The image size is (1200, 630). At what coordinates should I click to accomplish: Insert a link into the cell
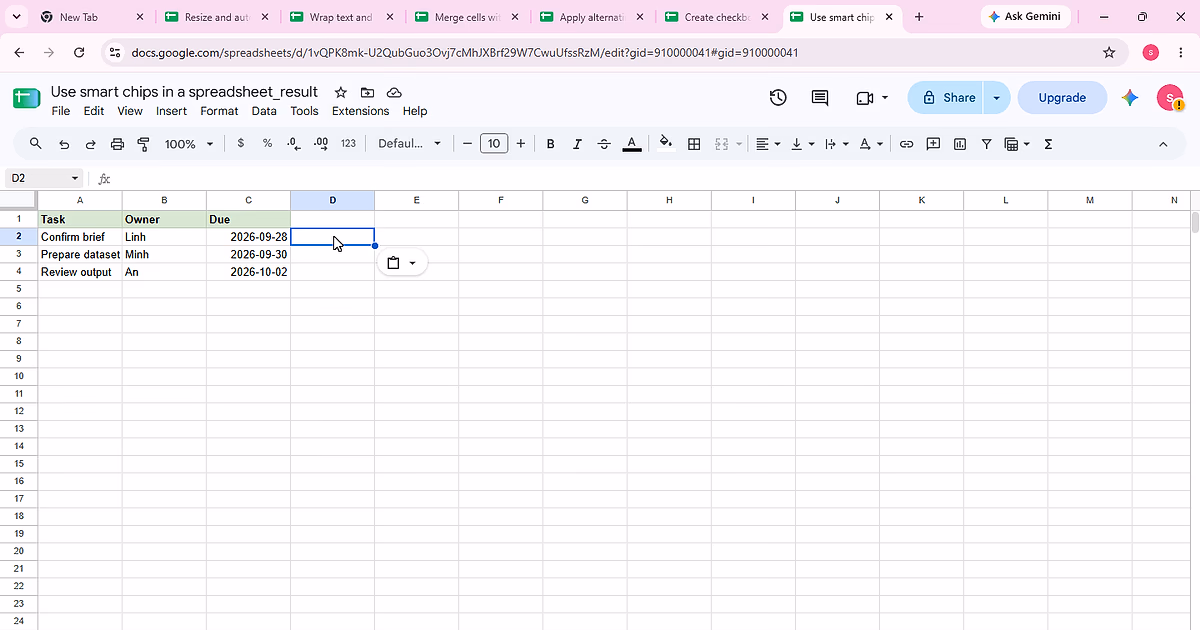coord(906,144)
